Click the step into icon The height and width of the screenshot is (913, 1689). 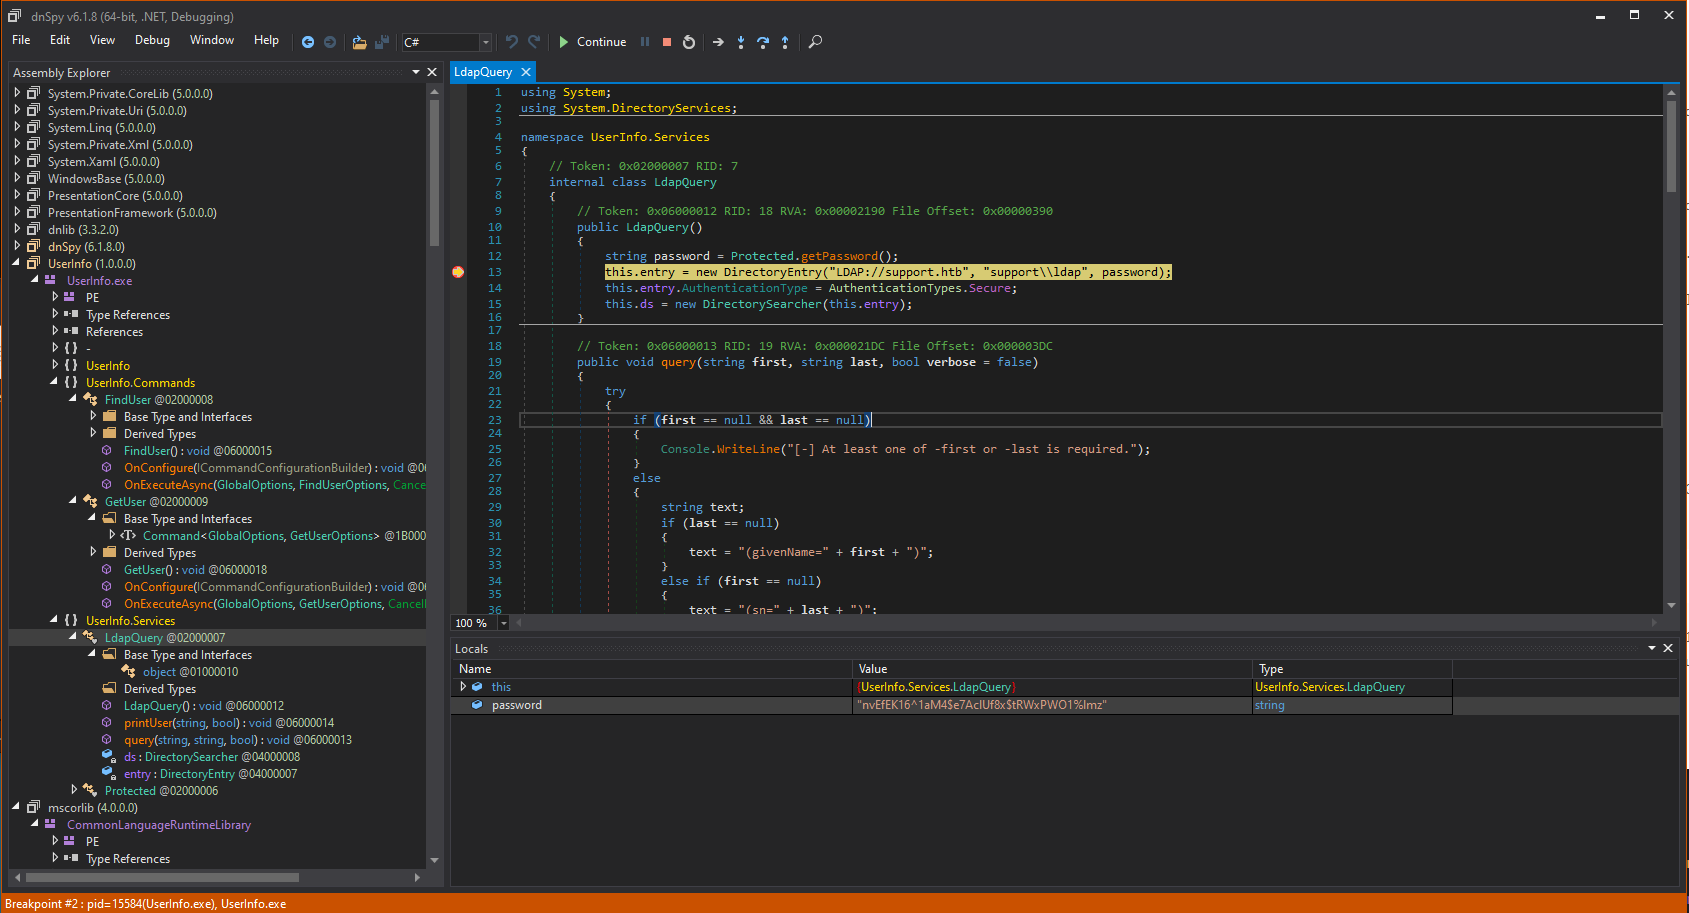pyautogui.click(x=741, y=42)
